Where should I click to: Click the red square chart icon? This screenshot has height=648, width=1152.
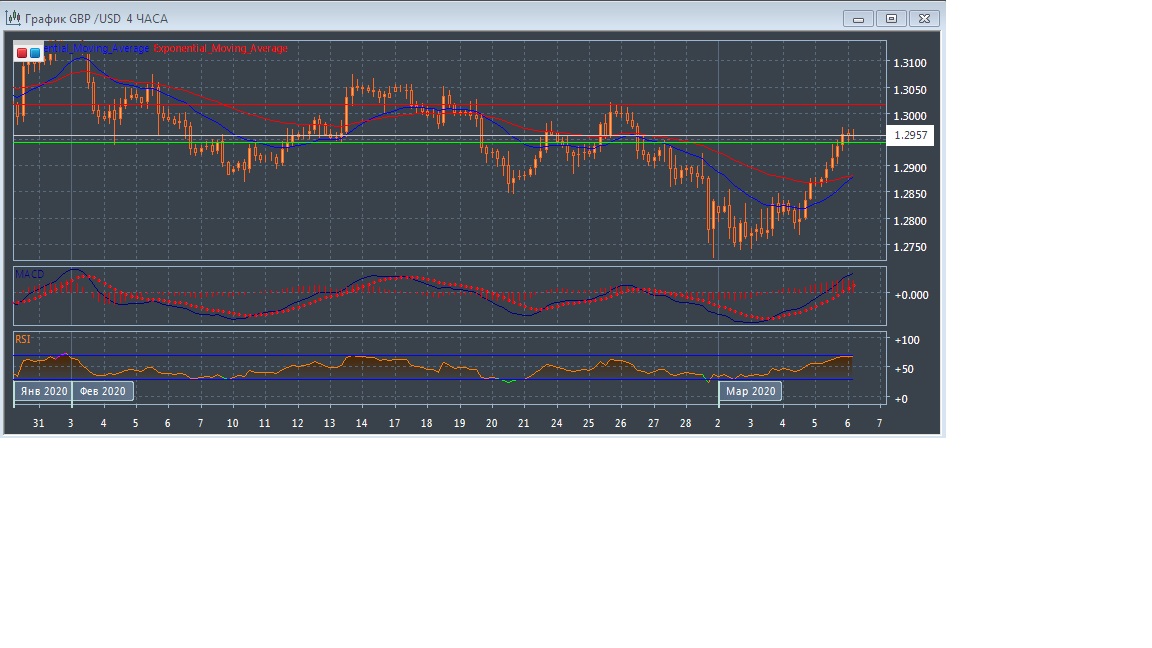click(x=22, y=53)
